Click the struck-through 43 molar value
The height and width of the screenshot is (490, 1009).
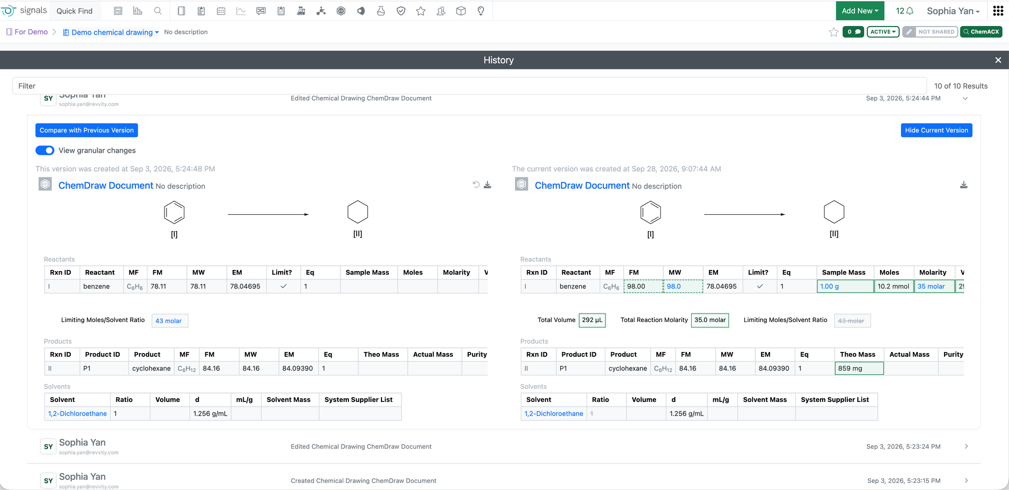(x=853, y=320)
